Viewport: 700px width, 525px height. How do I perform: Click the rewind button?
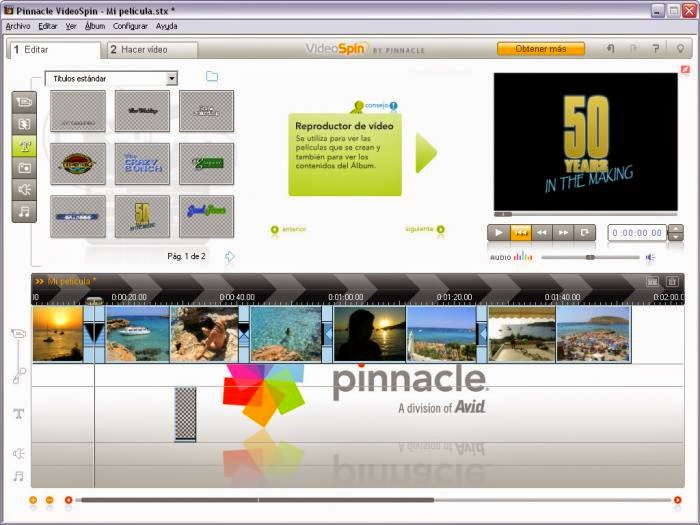[542, 233]
